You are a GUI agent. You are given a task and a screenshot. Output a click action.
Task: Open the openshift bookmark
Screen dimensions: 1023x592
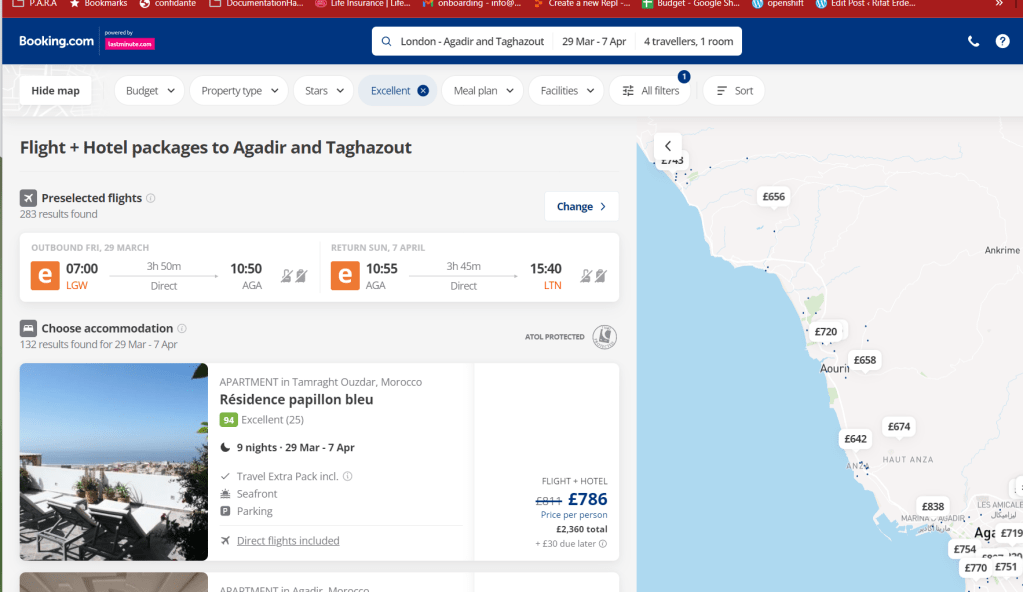click(778, 3)
